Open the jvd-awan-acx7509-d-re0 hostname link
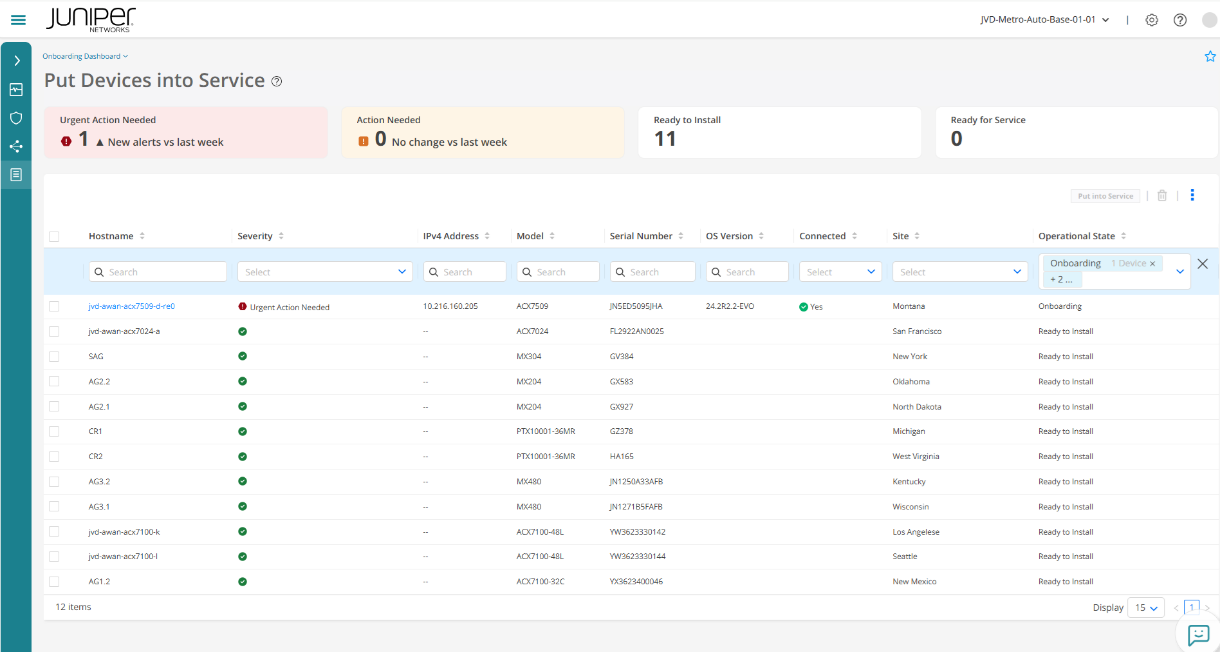The image size is (1220, 652). pos(132,306)
